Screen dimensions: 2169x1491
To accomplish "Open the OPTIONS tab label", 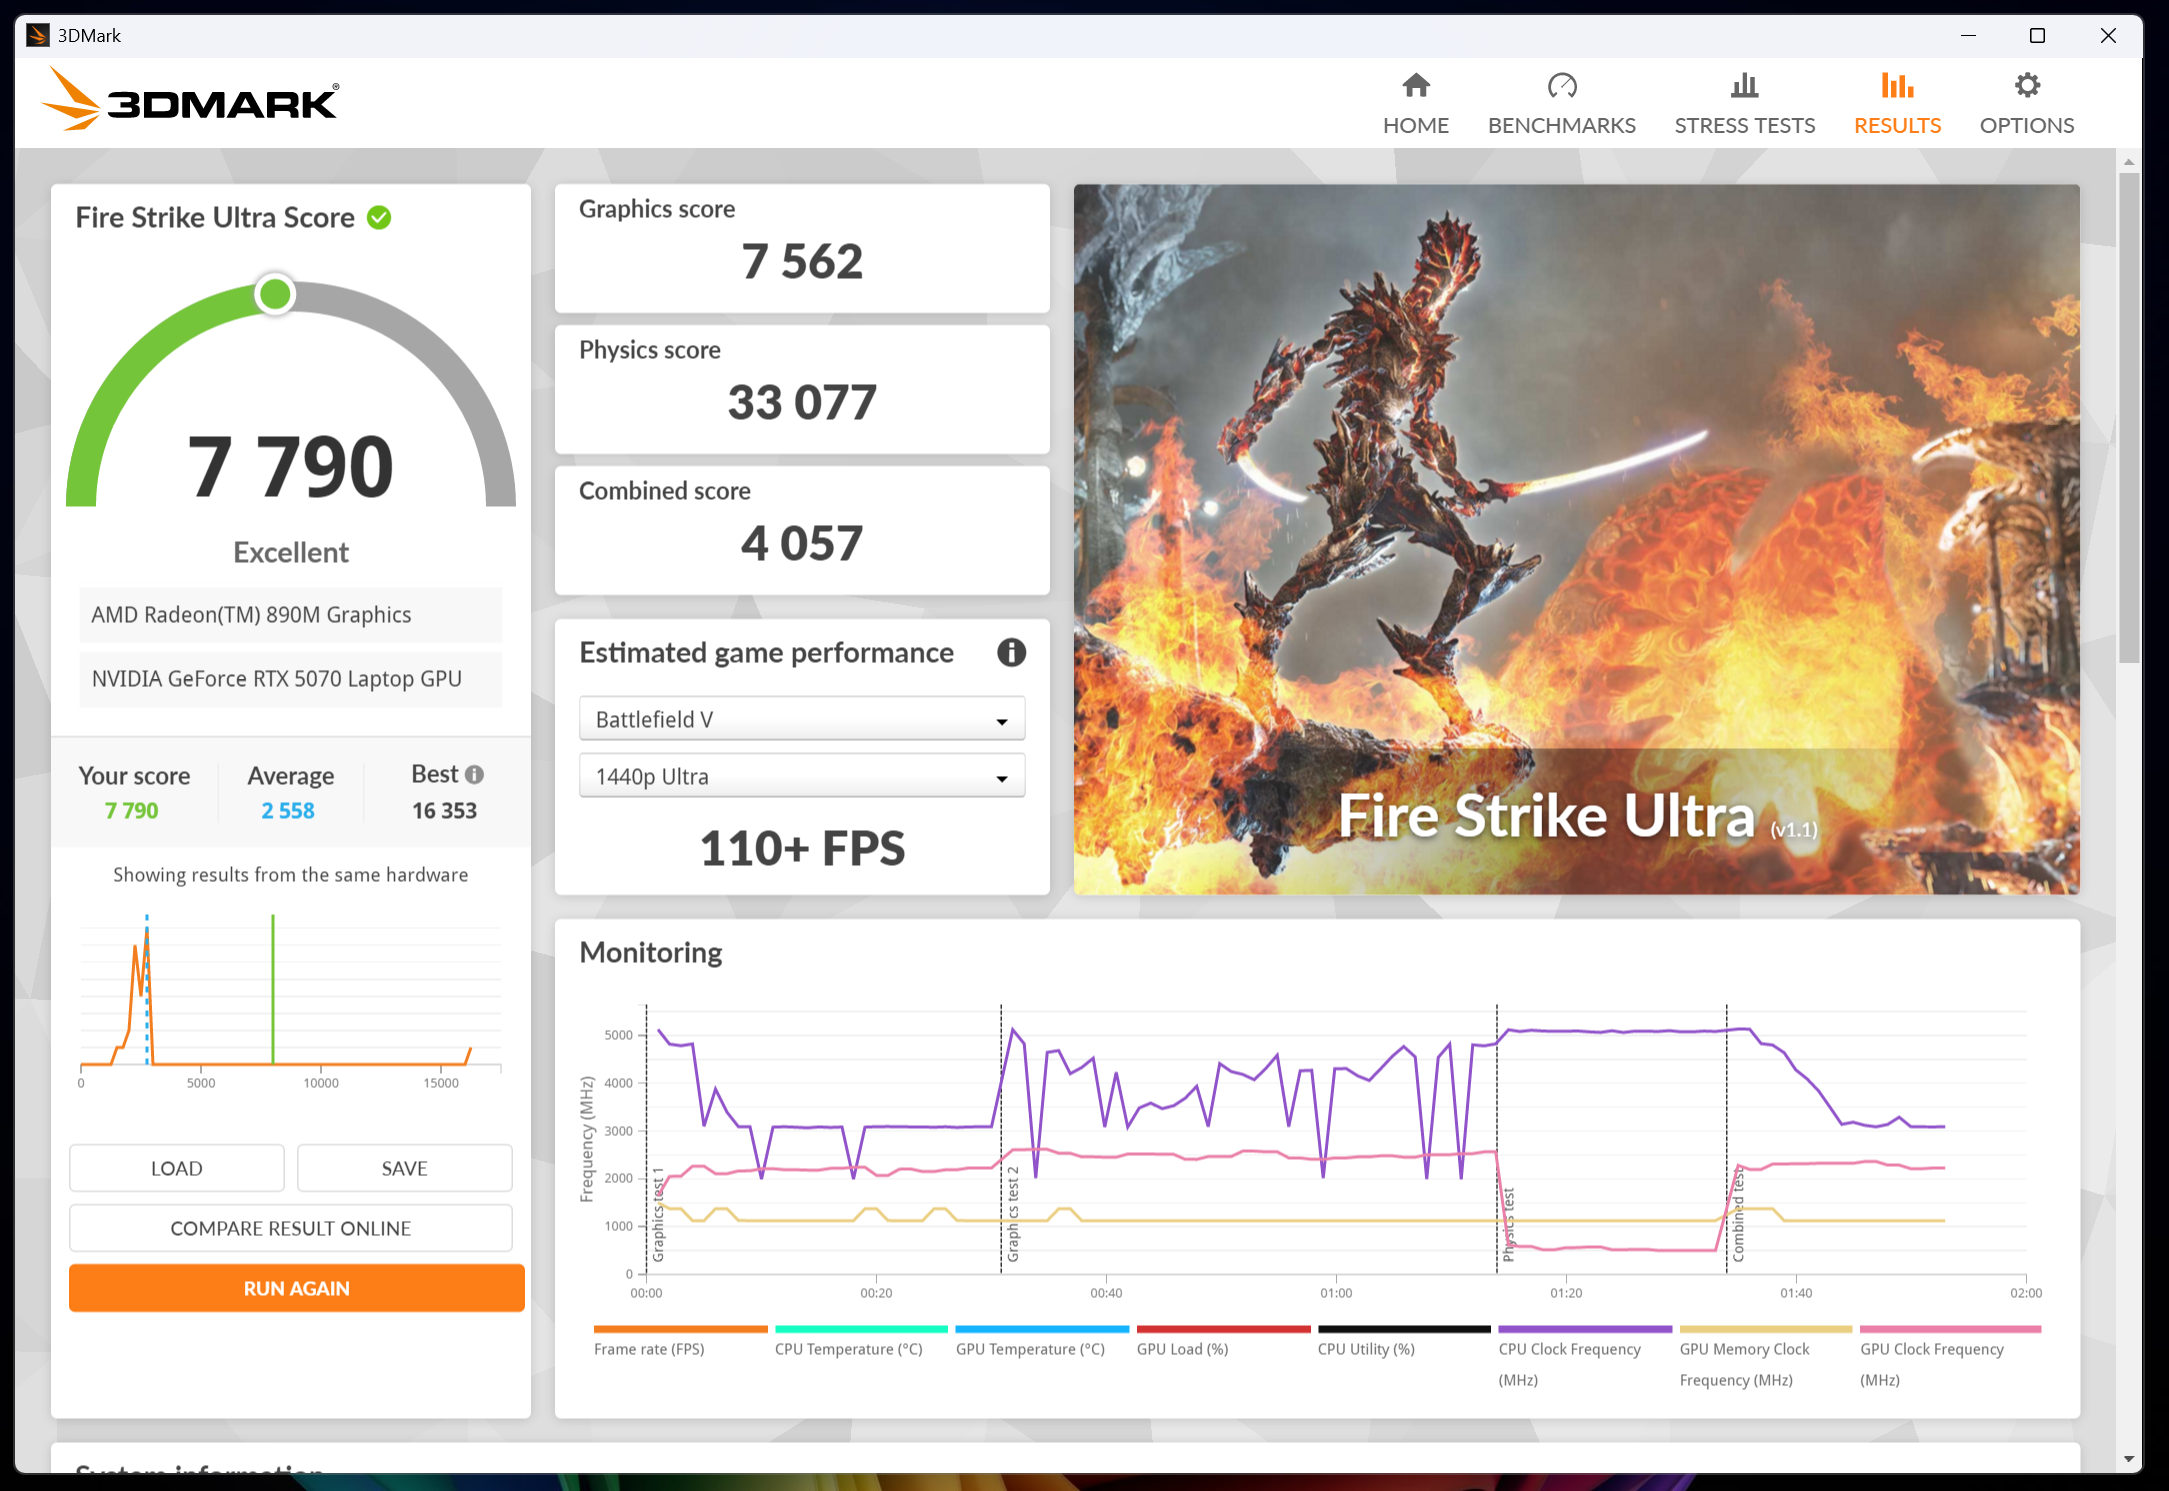I will (2027, 126).
